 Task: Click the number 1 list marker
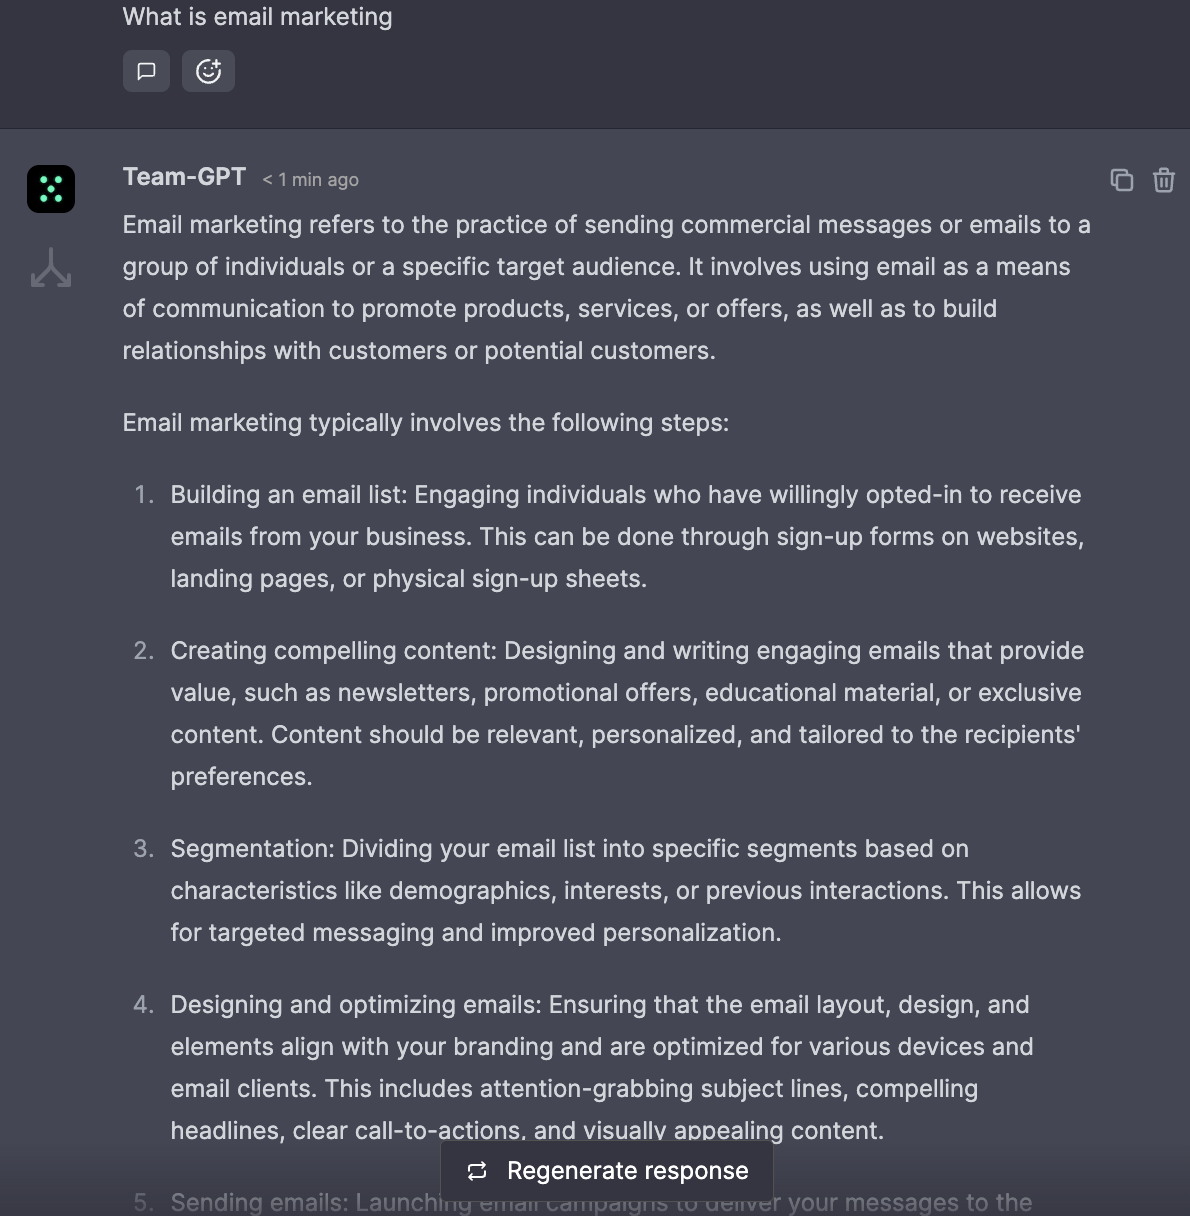144,495
